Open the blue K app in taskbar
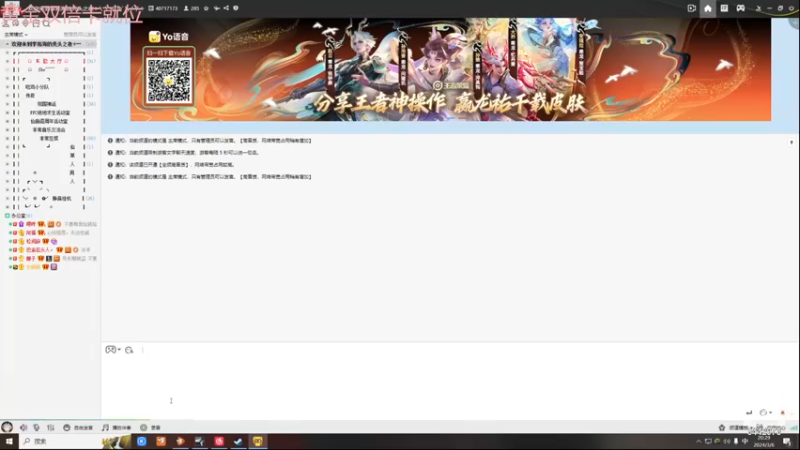This screenshot has height=450, width=800. [141, 441]
